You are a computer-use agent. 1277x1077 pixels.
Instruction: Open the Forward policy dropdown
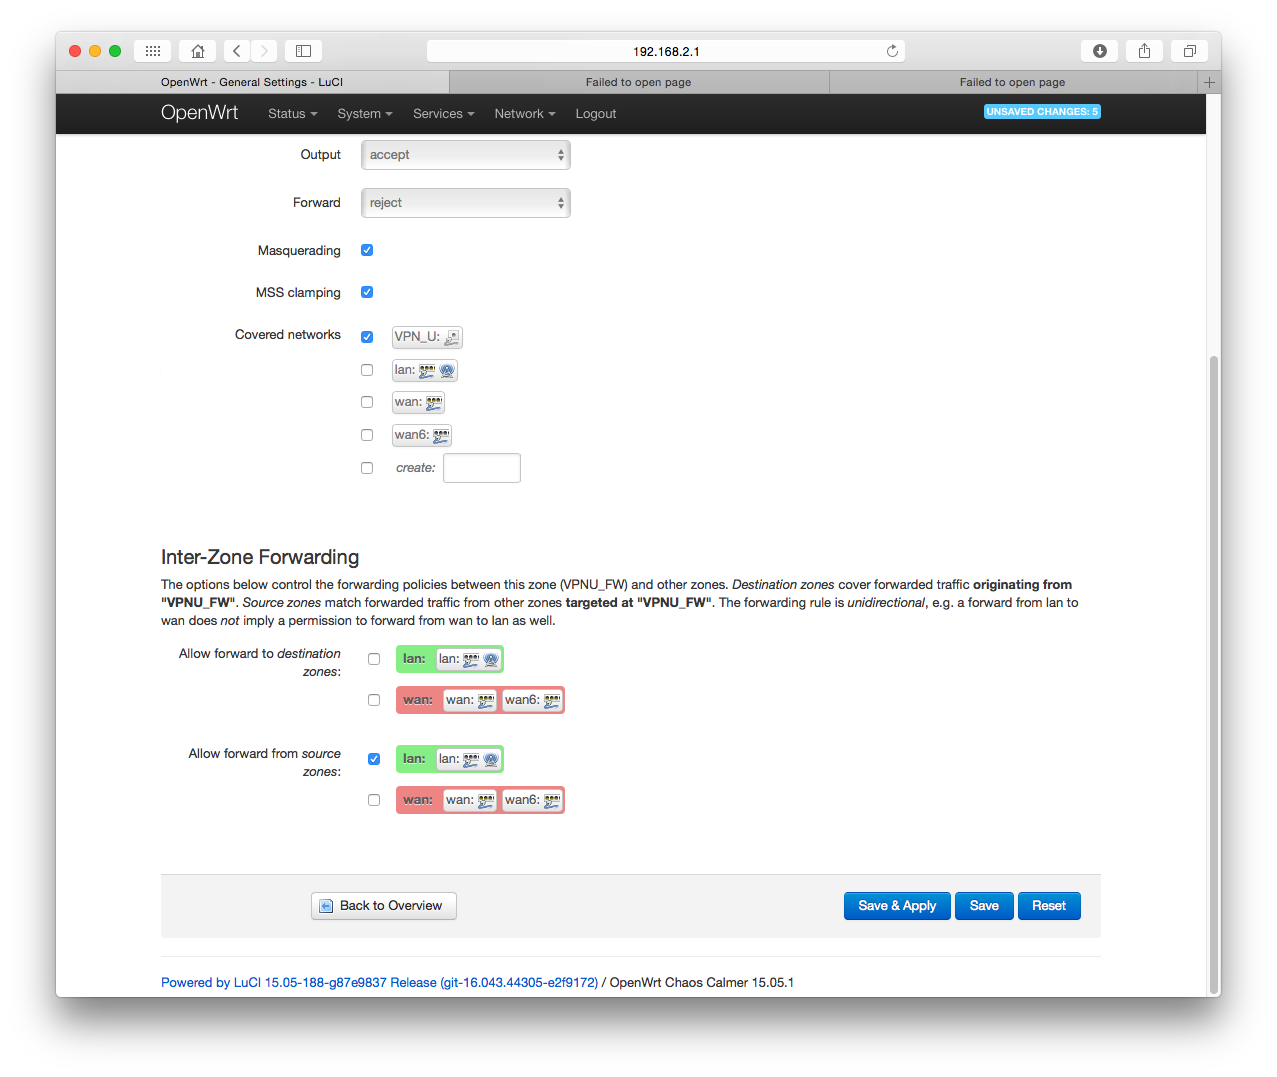tap(466, 203)
